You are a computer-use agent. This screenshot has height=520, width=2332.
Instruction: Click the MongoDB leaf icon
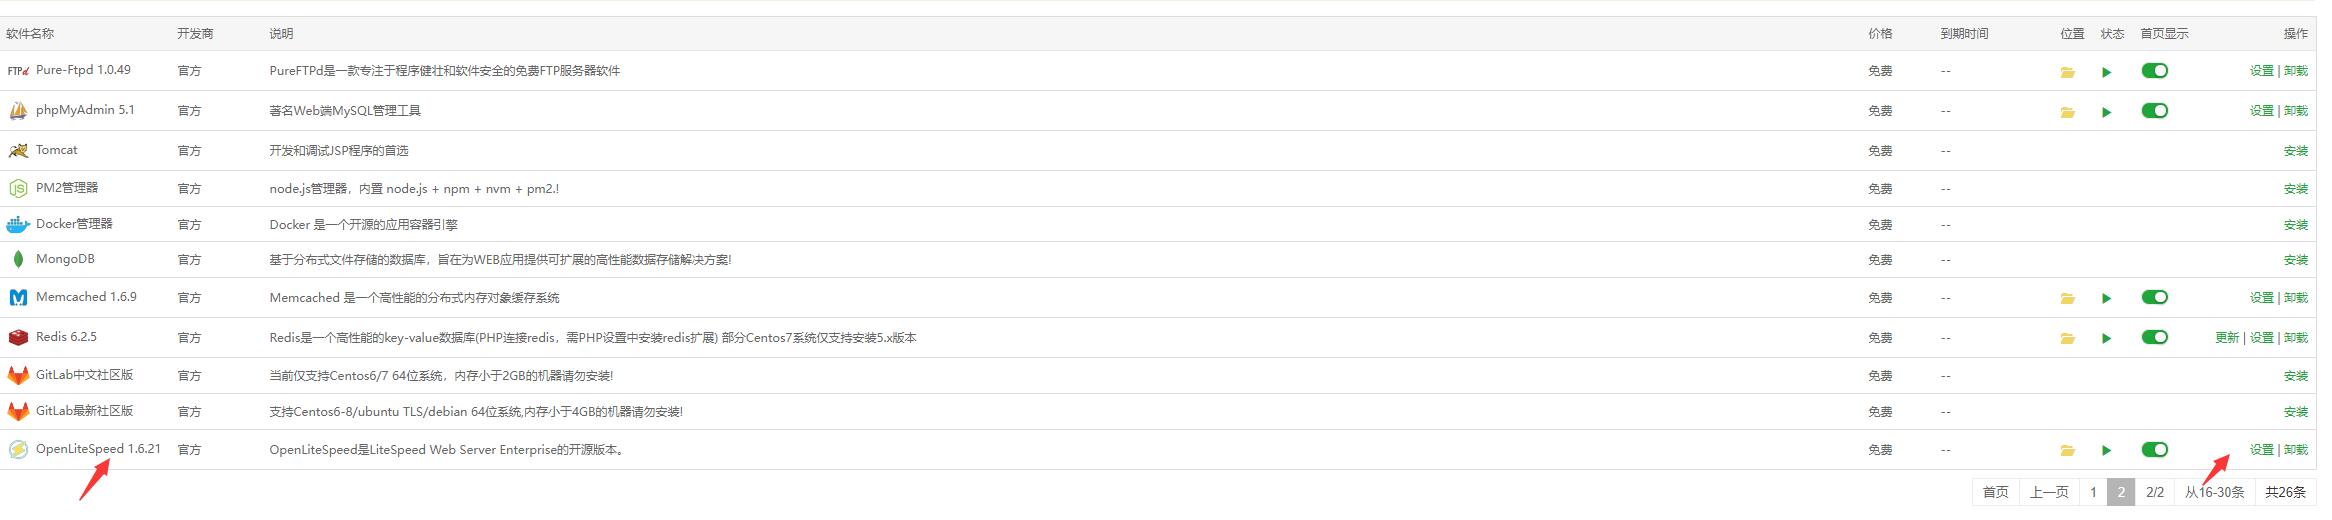tap(18, 259)
